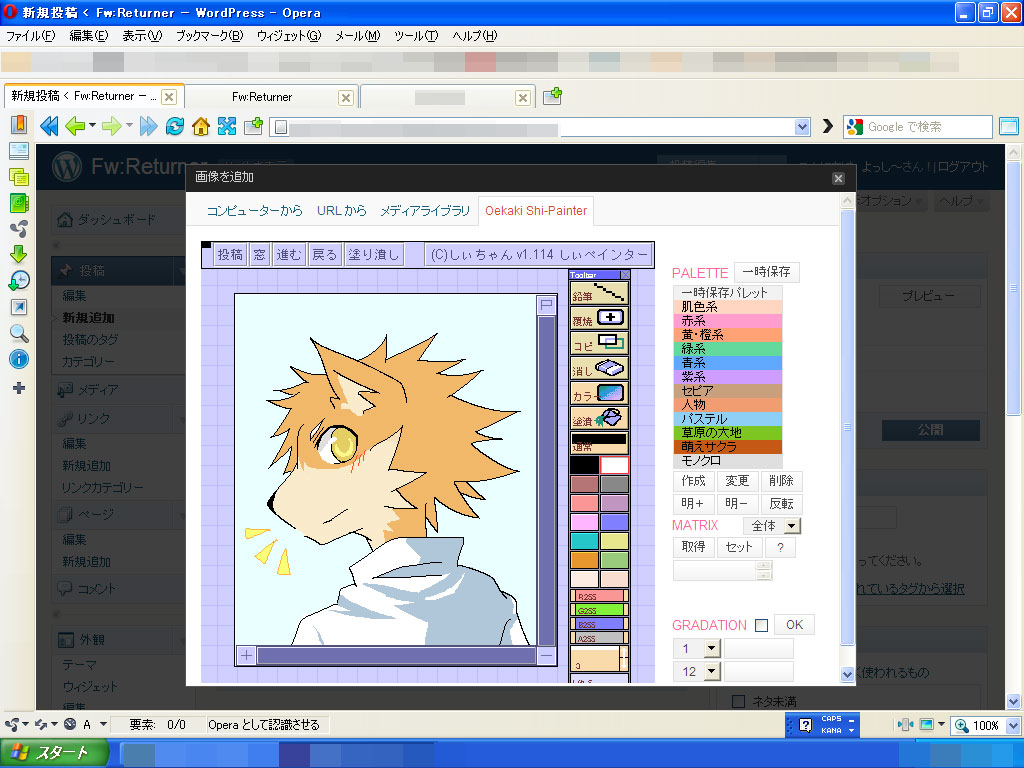
Task: Open the first gradation steps dropdown showing 1
Action: click(x=697, y=648)
